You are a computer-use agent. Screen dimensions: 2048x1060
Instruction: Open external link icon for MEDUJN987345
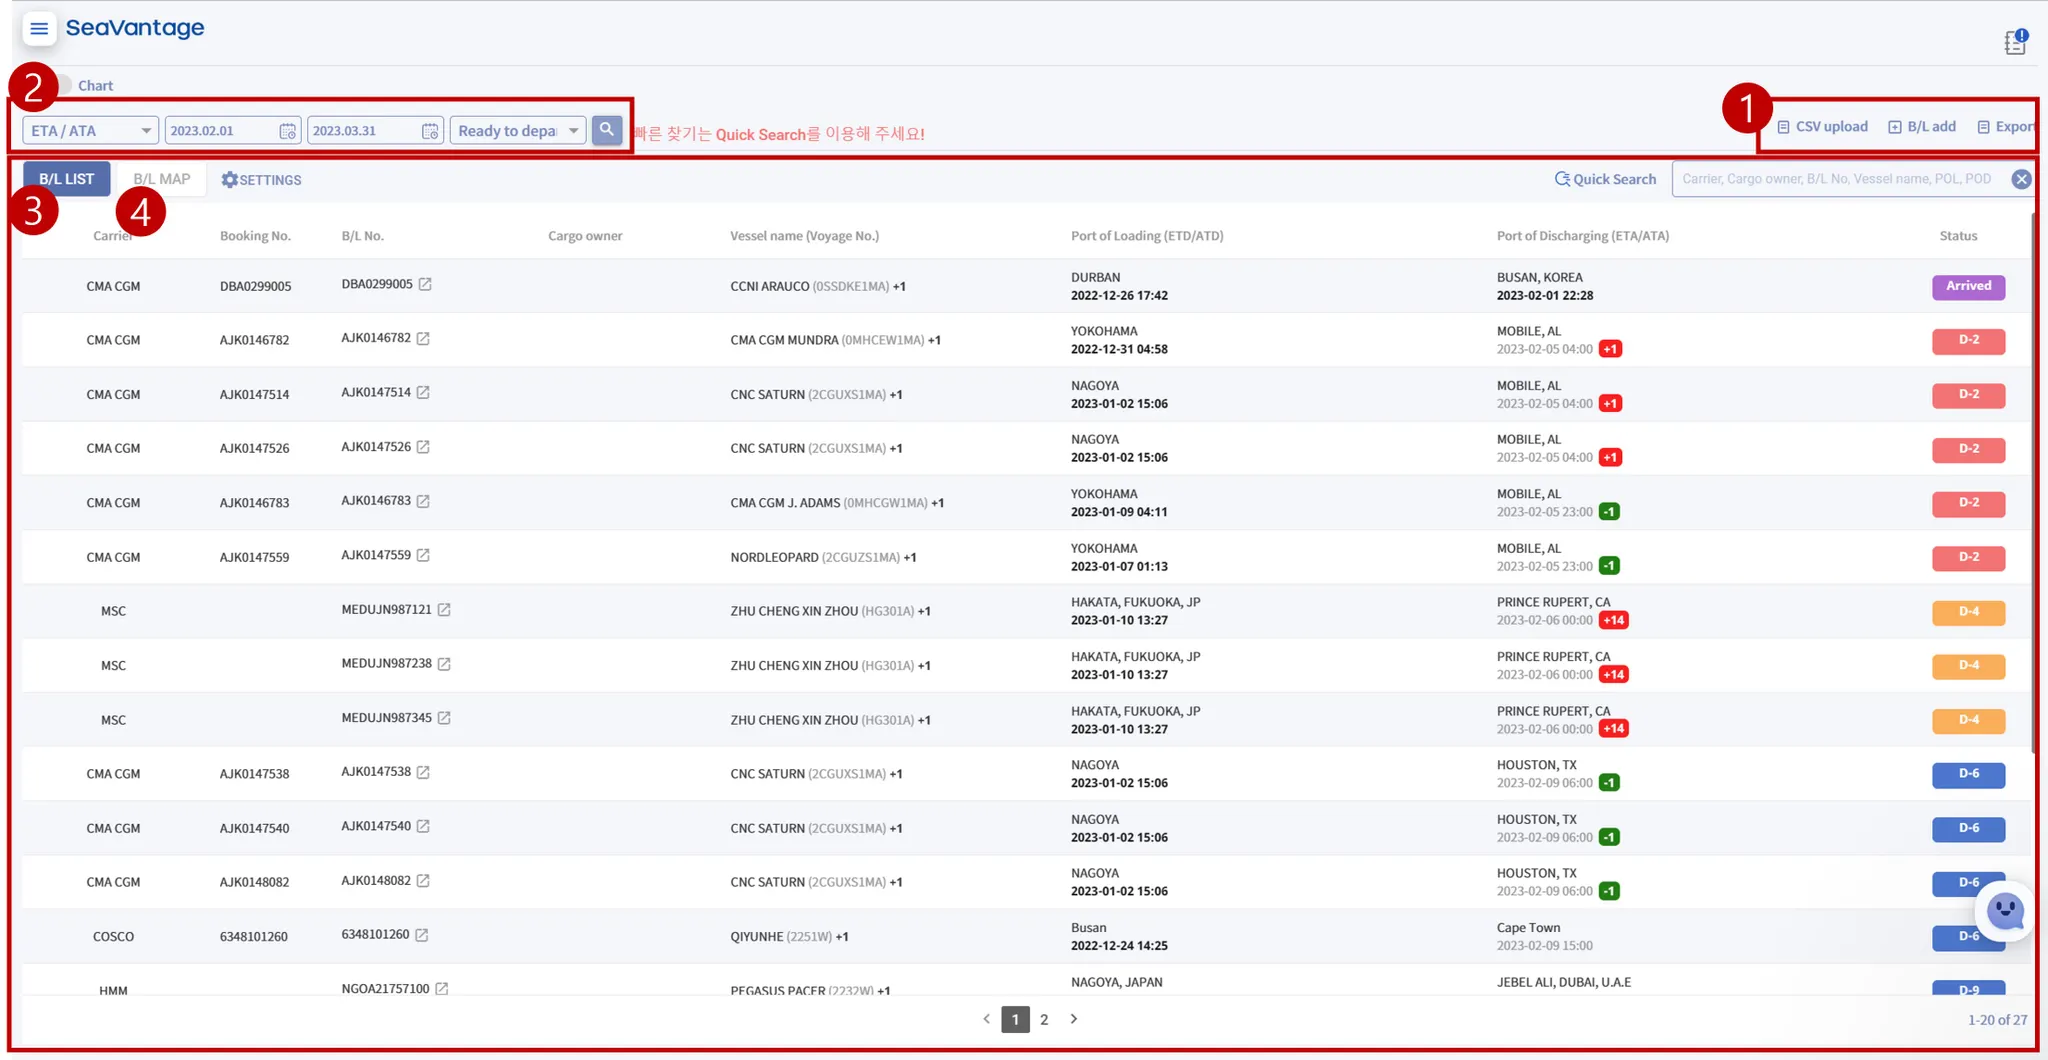(444, 718)
